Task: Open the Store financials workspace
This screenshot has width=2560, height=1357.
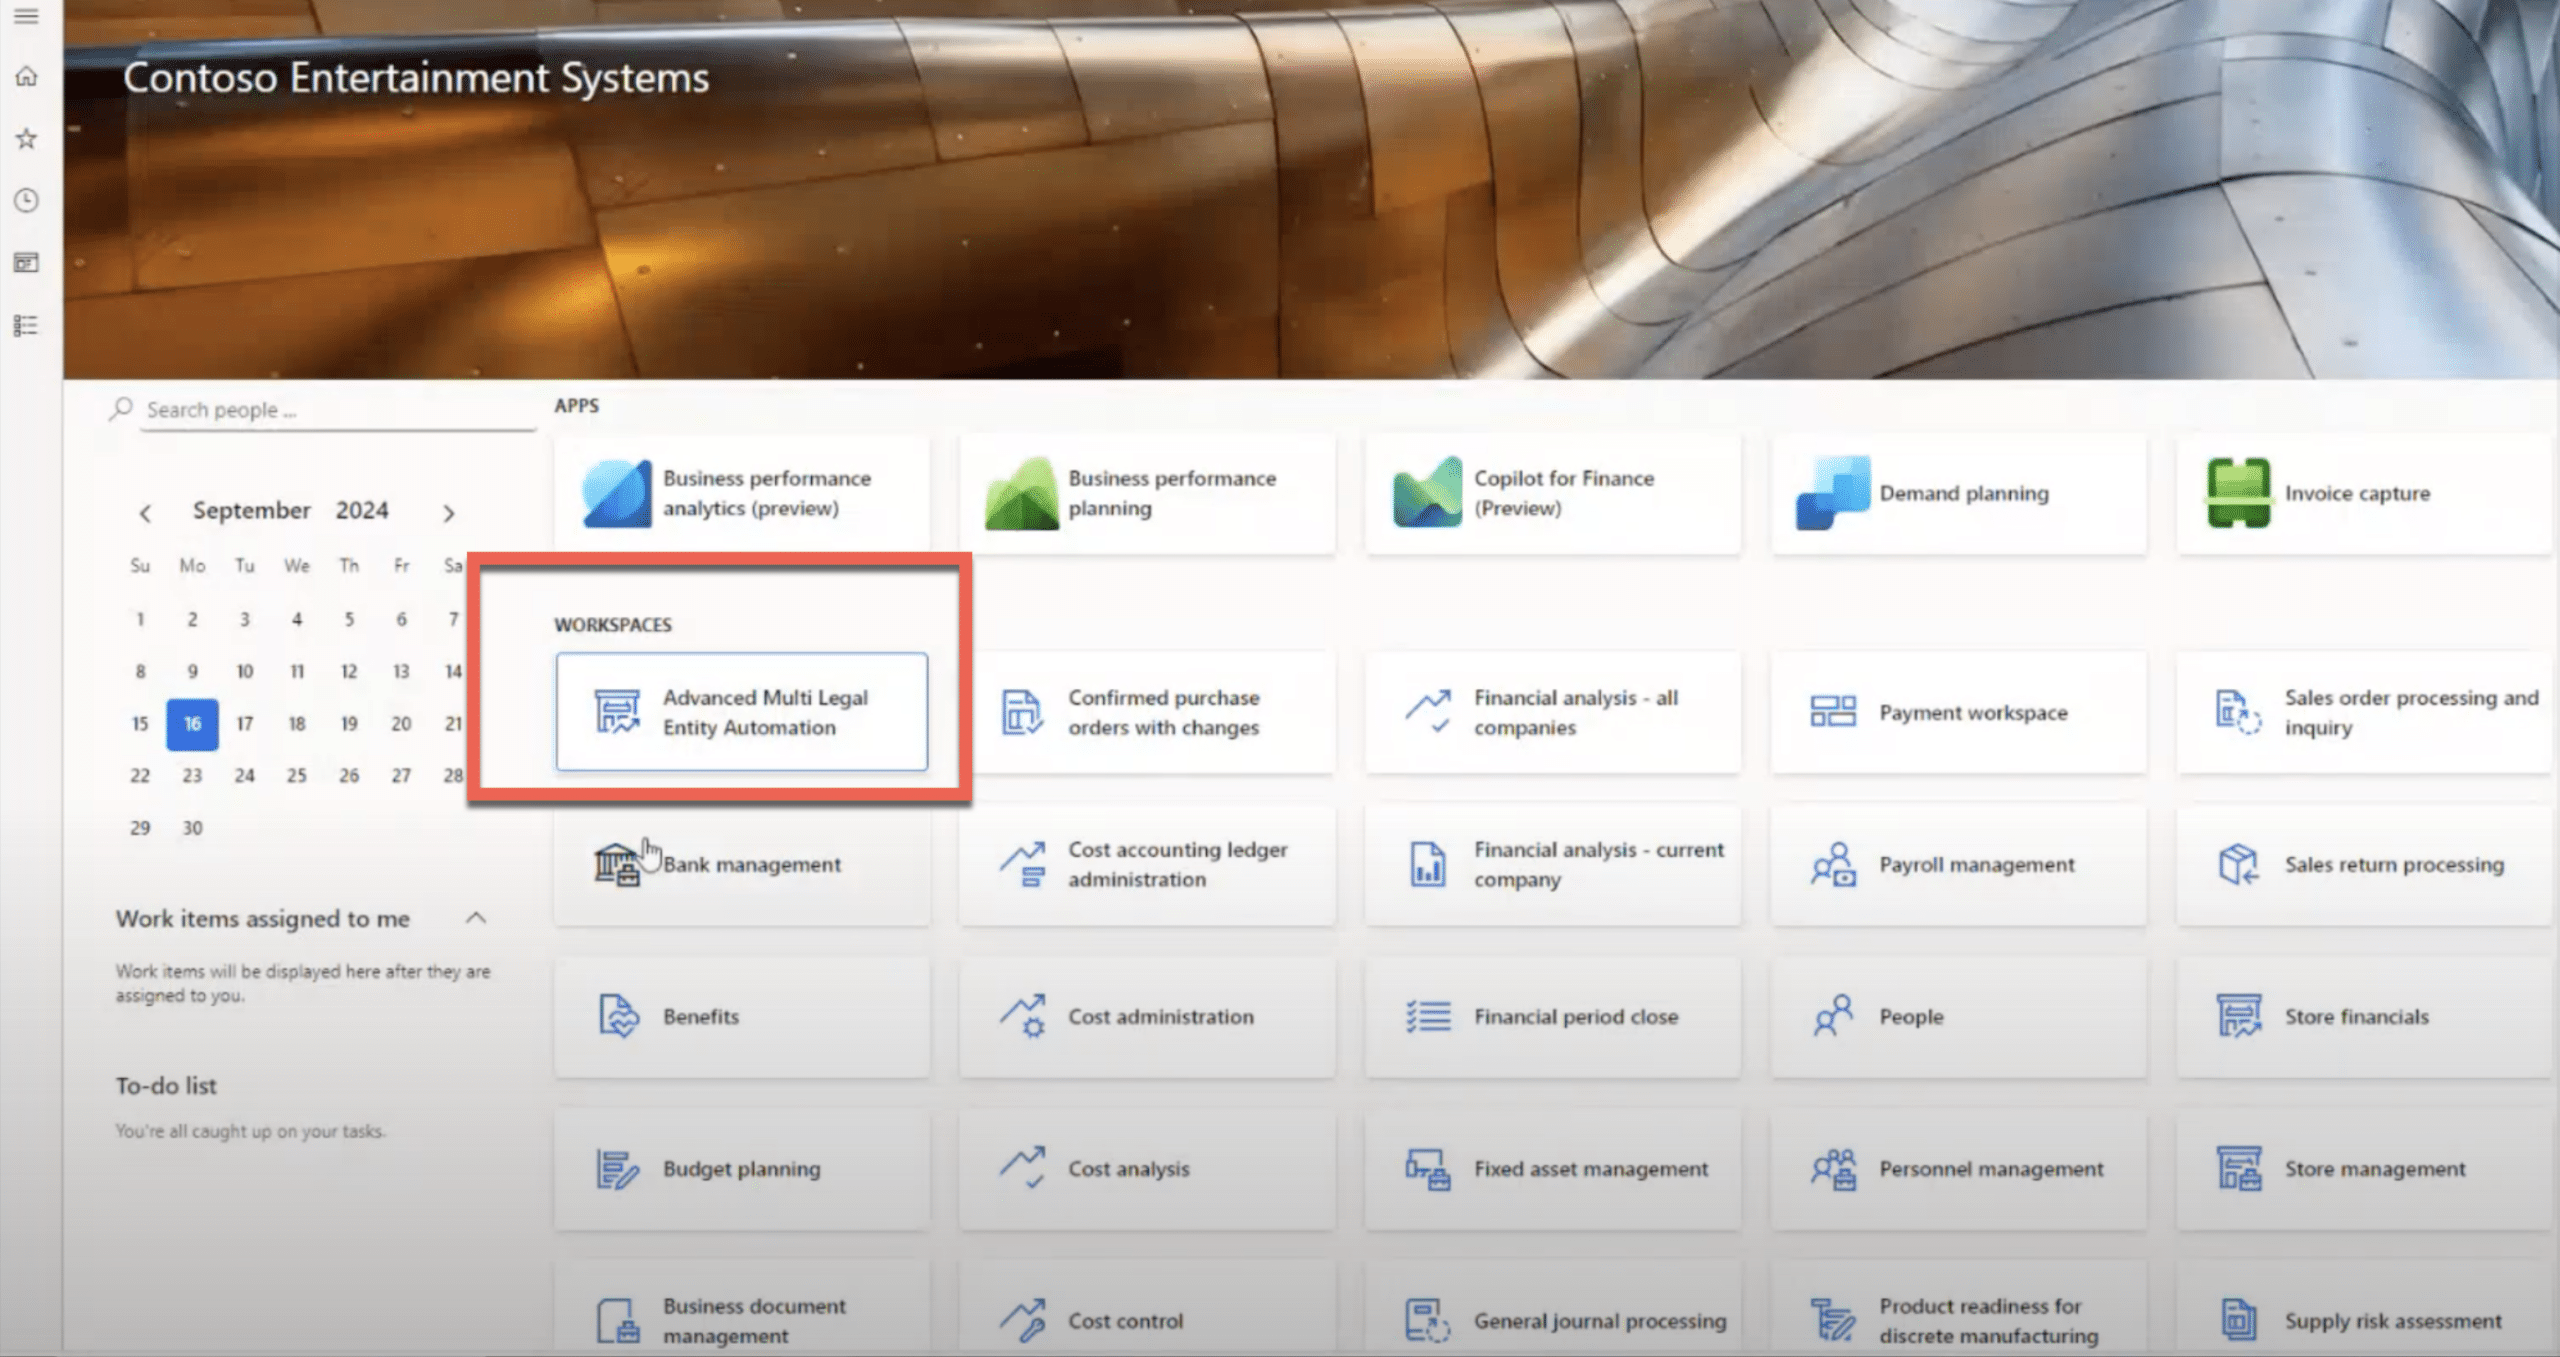Action: [2364, 1016]
